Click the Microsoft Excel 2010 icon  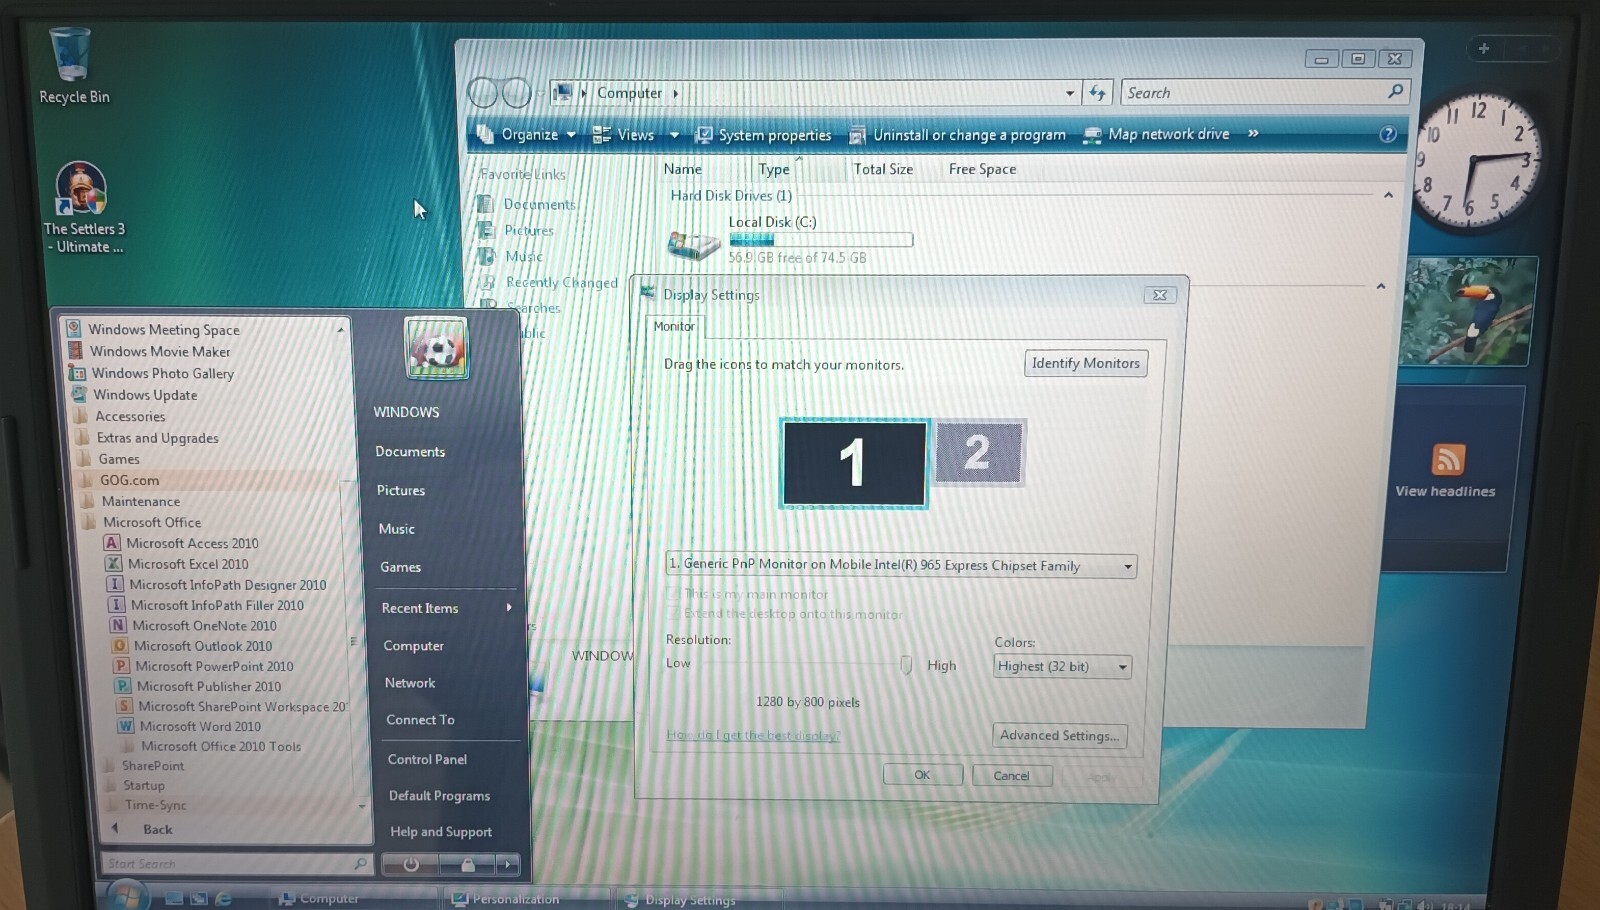click(114, 564)
